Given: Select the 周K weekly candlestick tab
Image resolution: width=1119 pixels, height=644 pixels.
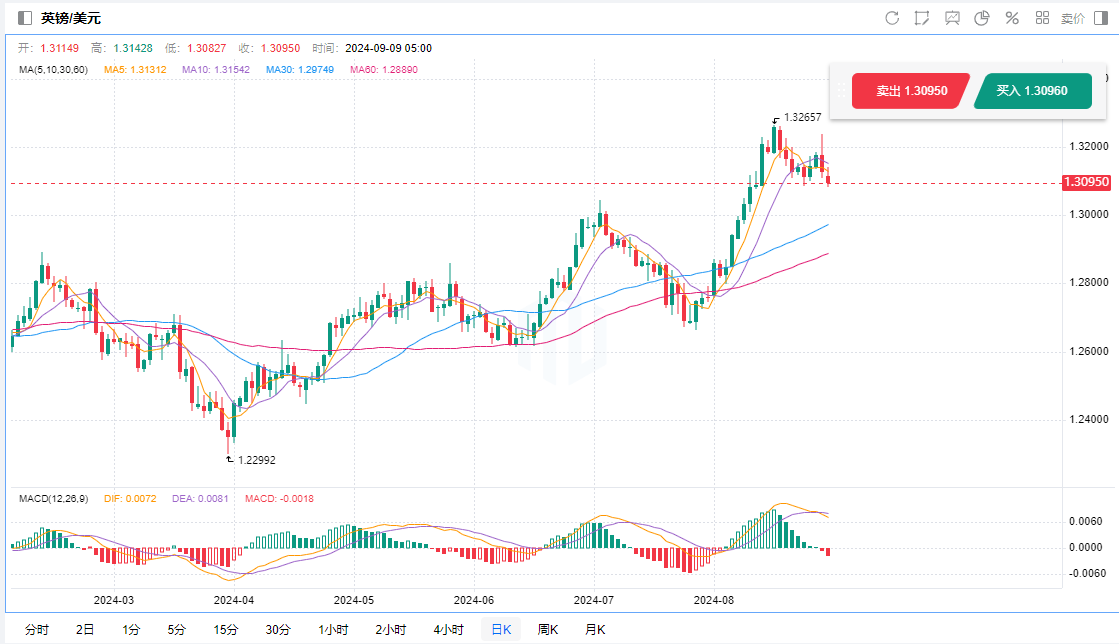Looking at the screenshot, I should click(547, 630).
